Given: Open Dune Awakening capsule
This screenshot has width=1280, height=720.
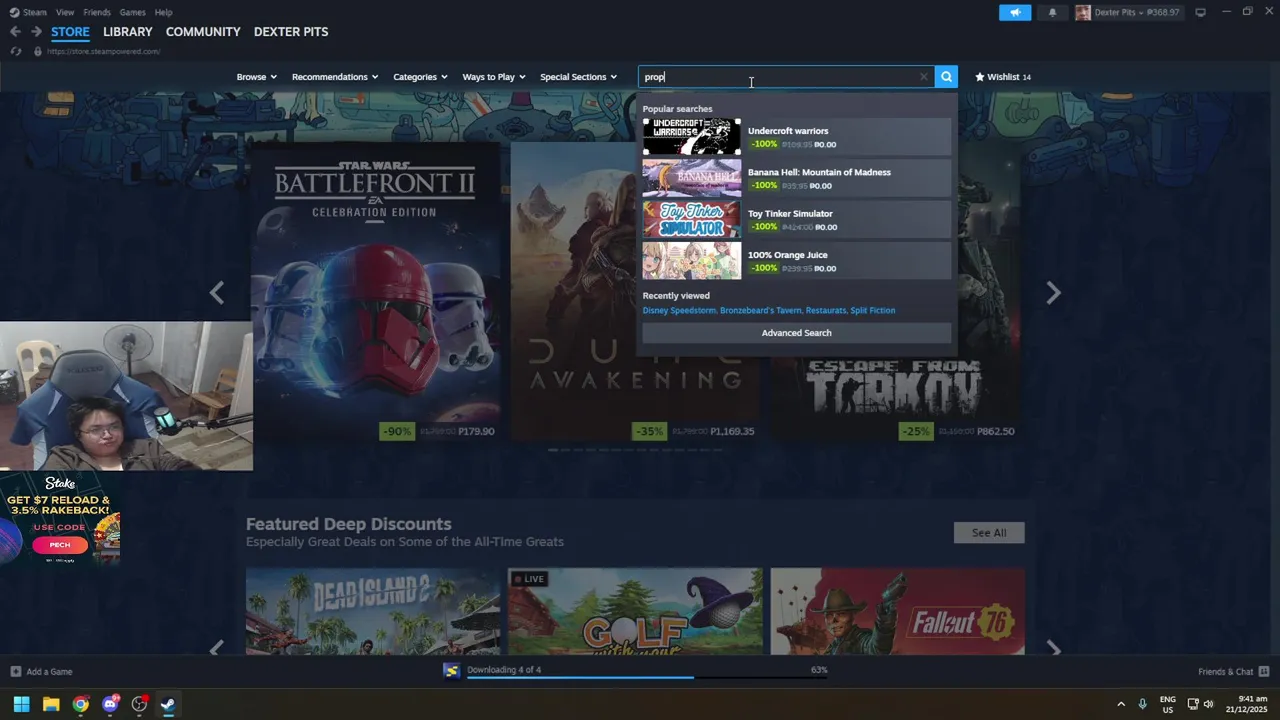Looking at the screenshot, I should click(x=573, y=292).
